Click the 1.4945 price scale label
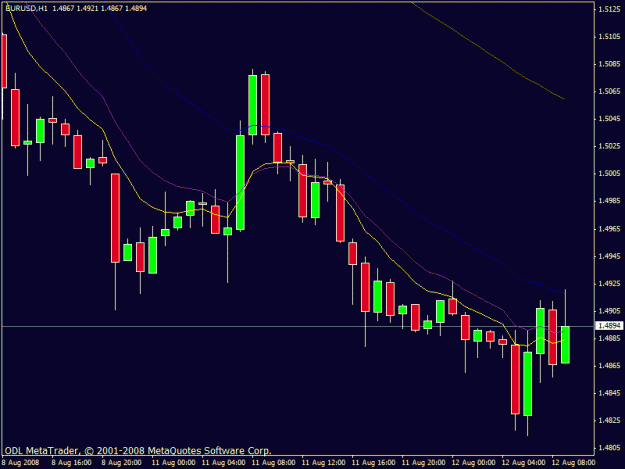Viewport: 625px width, 469px height. click(609, 256)
